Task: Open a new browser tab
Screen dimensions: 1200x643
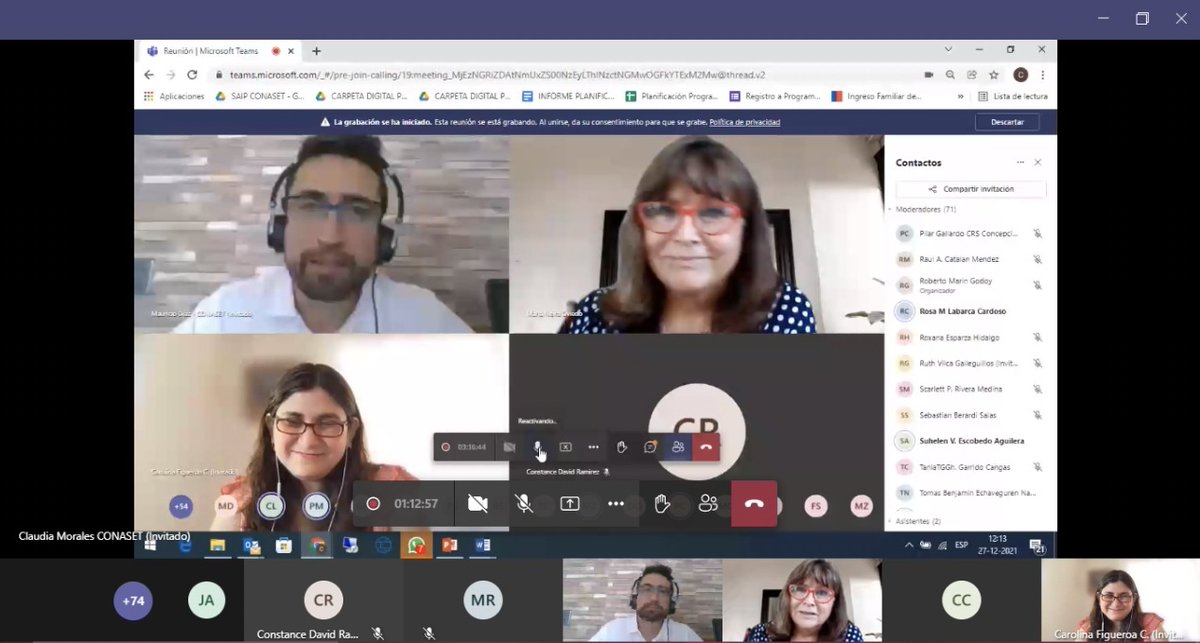Action: pos(316,51)
